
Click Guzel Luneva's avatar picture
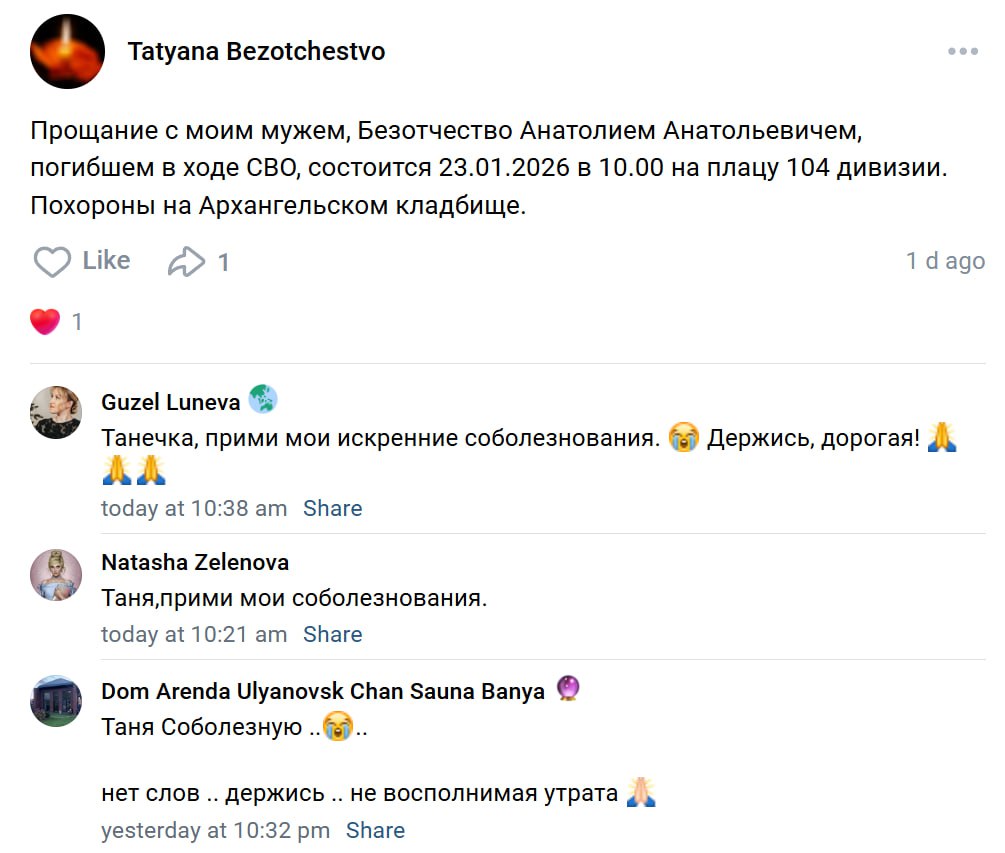point(56,412)
